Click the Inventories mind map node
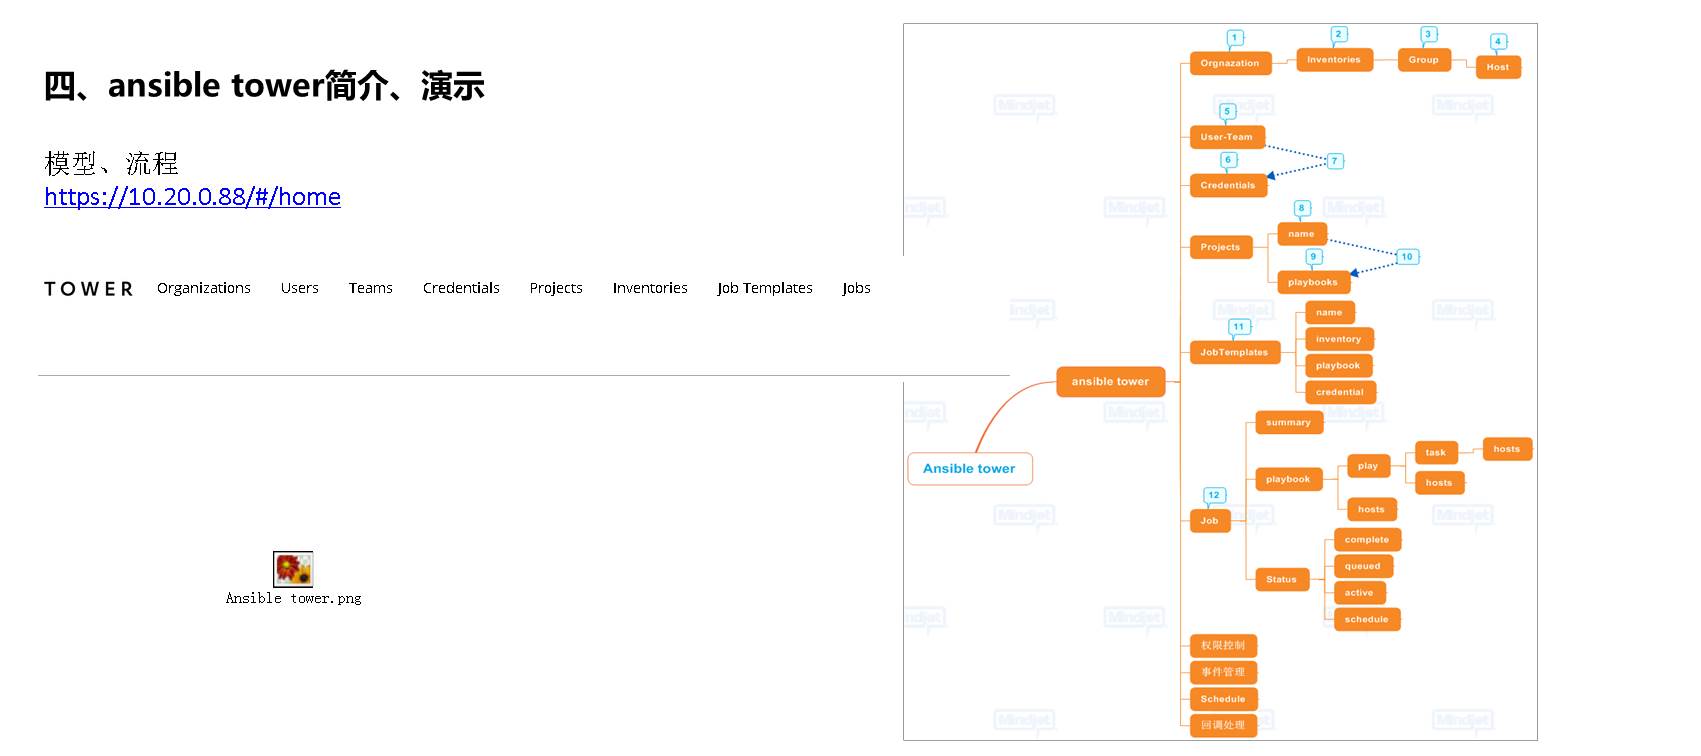 click(x=1334, y=60)
